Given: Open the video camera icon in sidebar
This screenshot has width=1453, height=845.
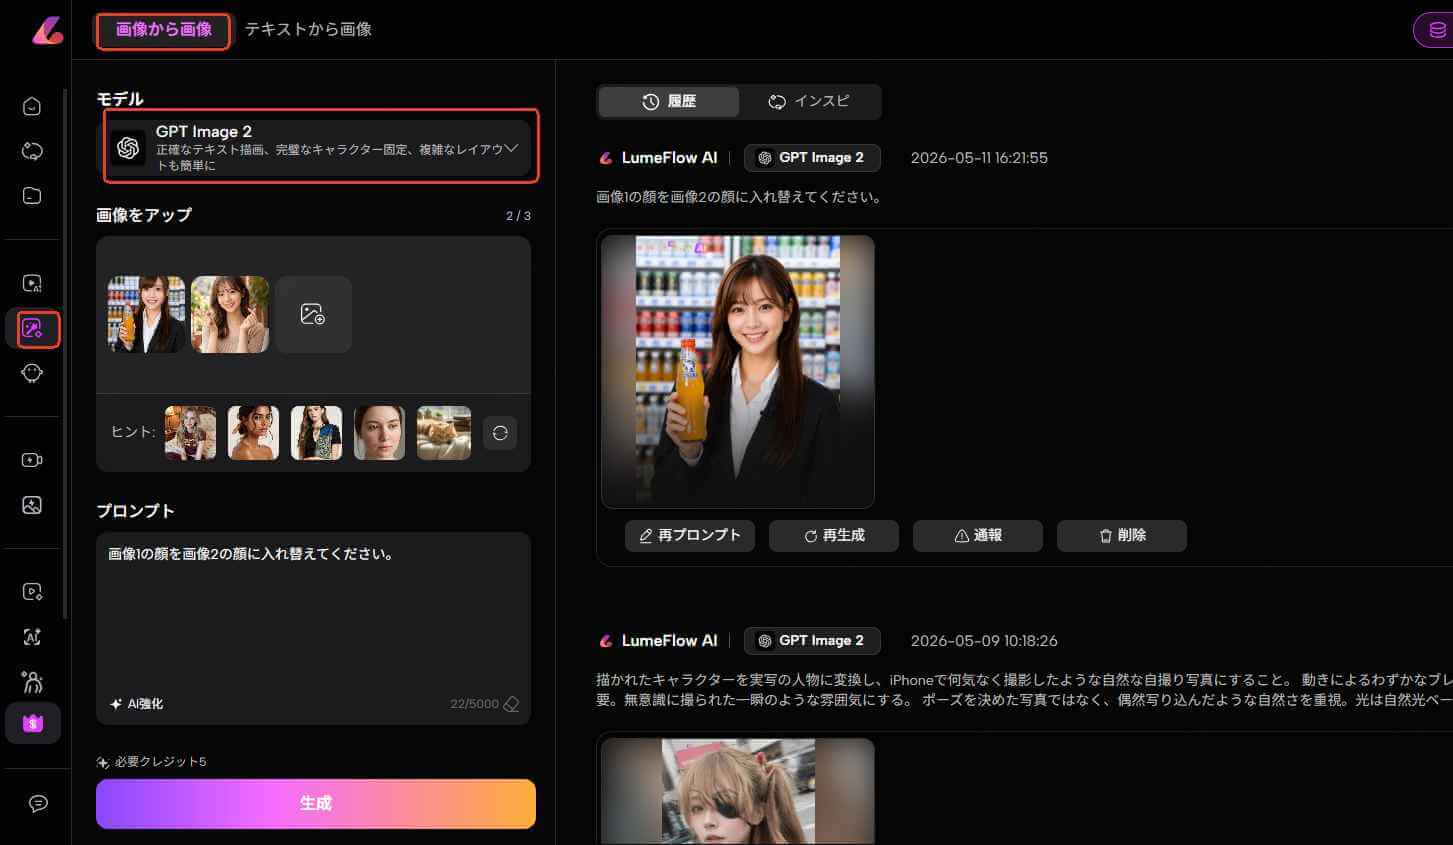Looking at the screenshot, I should [32, 460].
